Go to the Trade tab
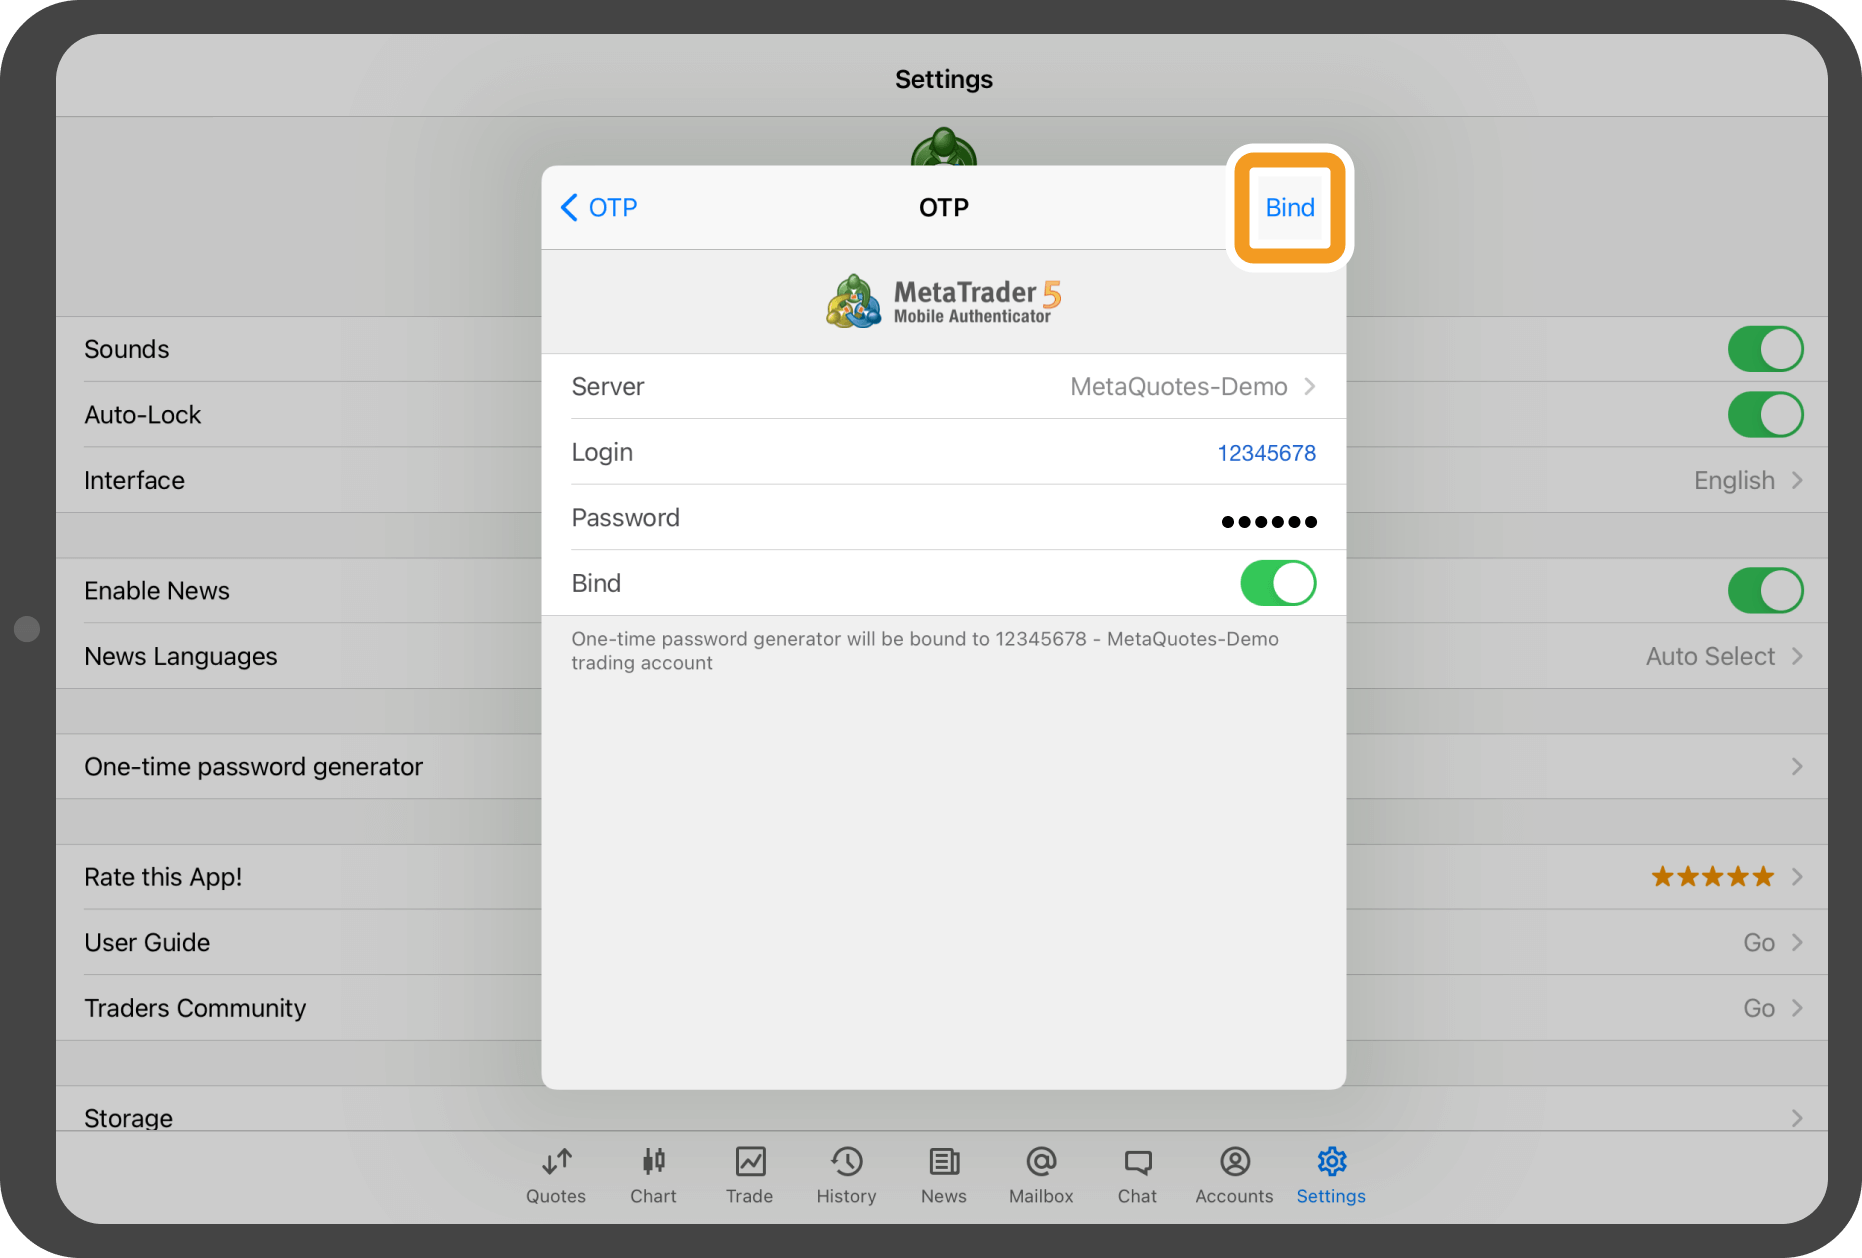Viewport: 1862px width, 1258px height. pyautogui.click(x=749, y=1175)
